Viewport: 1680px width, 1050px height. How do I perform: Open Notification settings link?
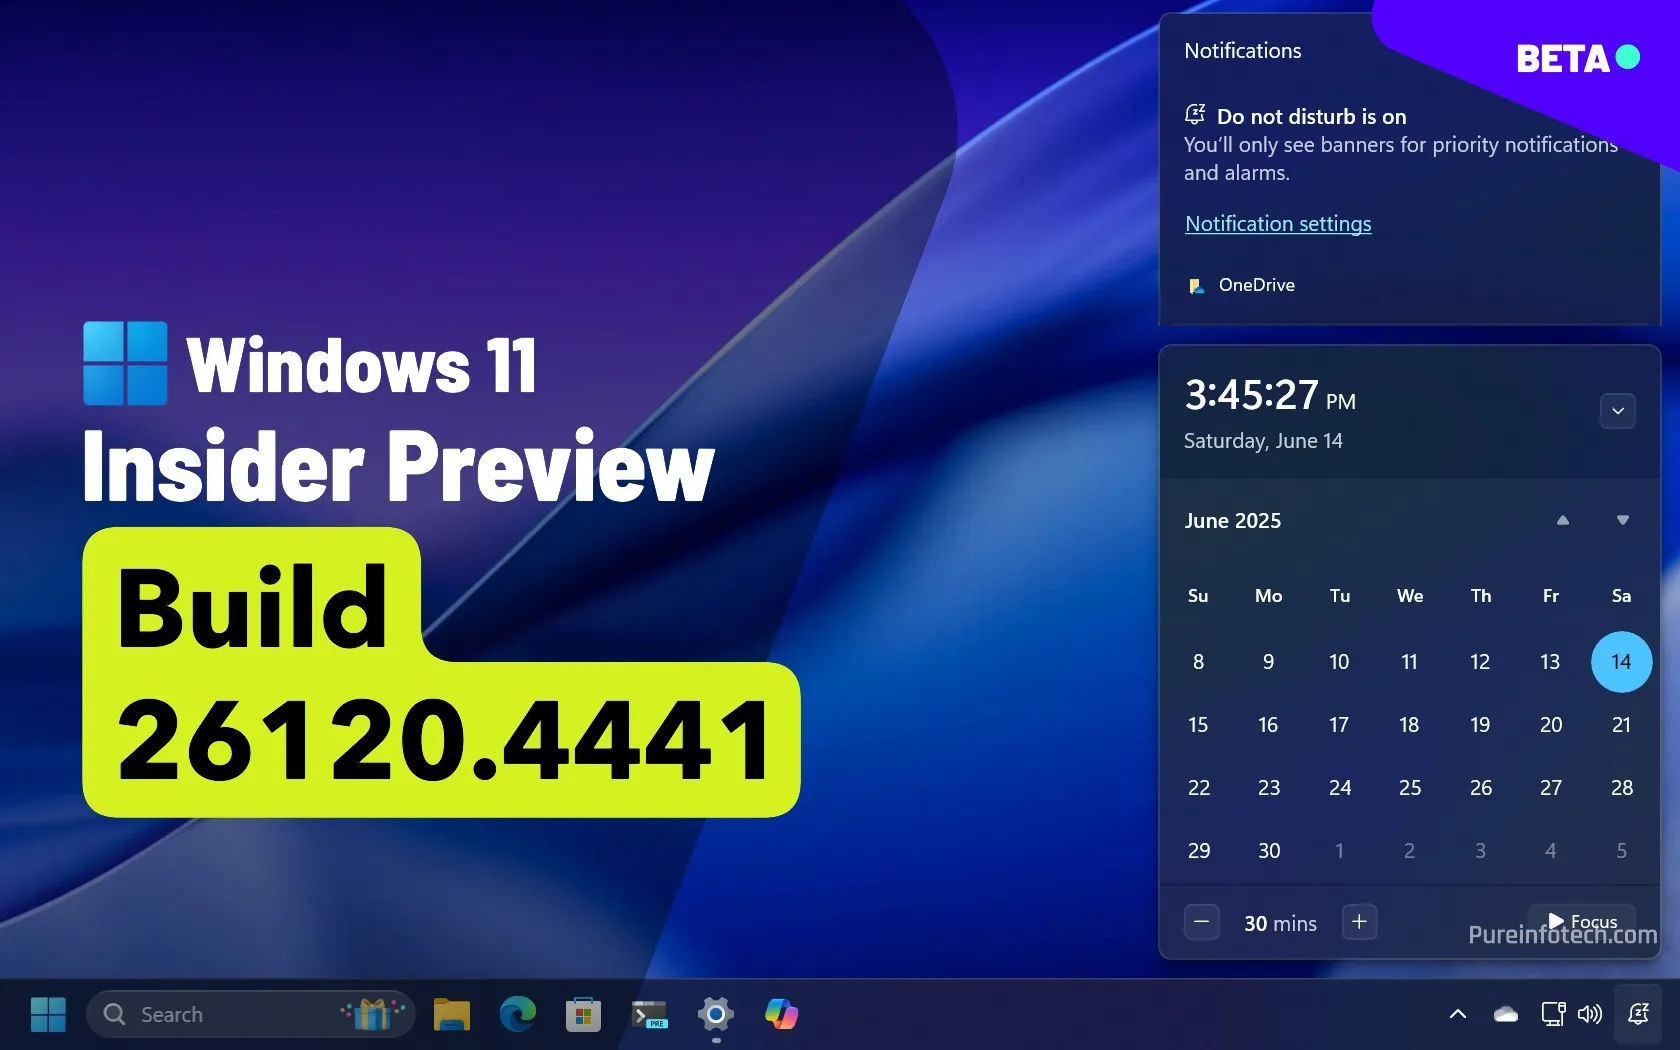pyautogui.click(x=1278, y=224)
